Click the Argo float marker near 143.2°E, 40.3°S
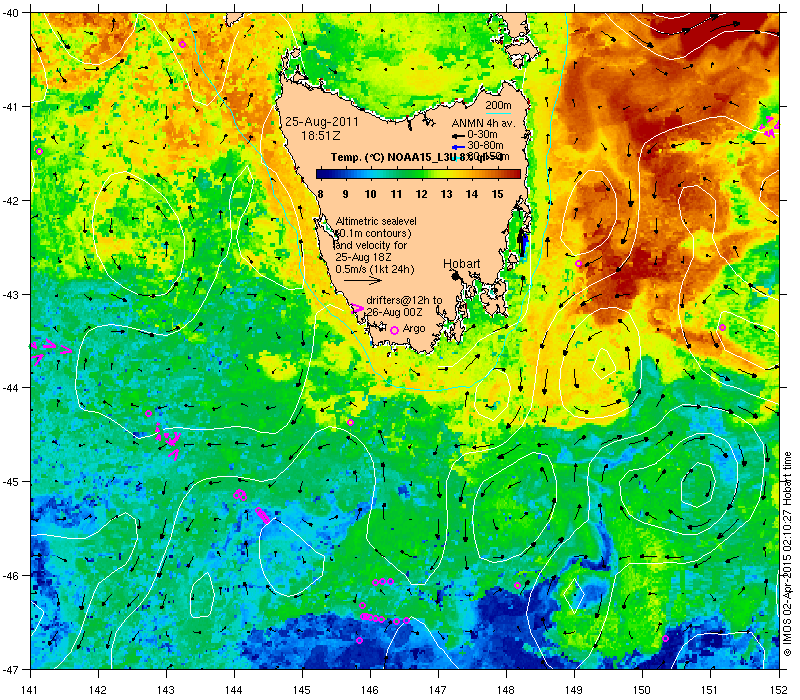 [x=183, y=44]
